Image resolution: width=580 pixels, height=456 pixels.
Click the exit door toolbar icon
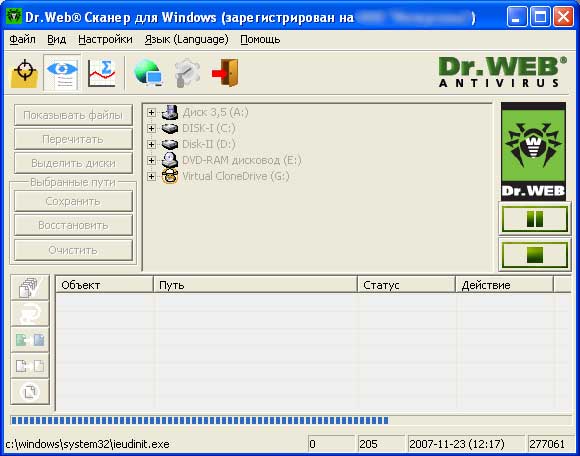(x=225, y=73)
